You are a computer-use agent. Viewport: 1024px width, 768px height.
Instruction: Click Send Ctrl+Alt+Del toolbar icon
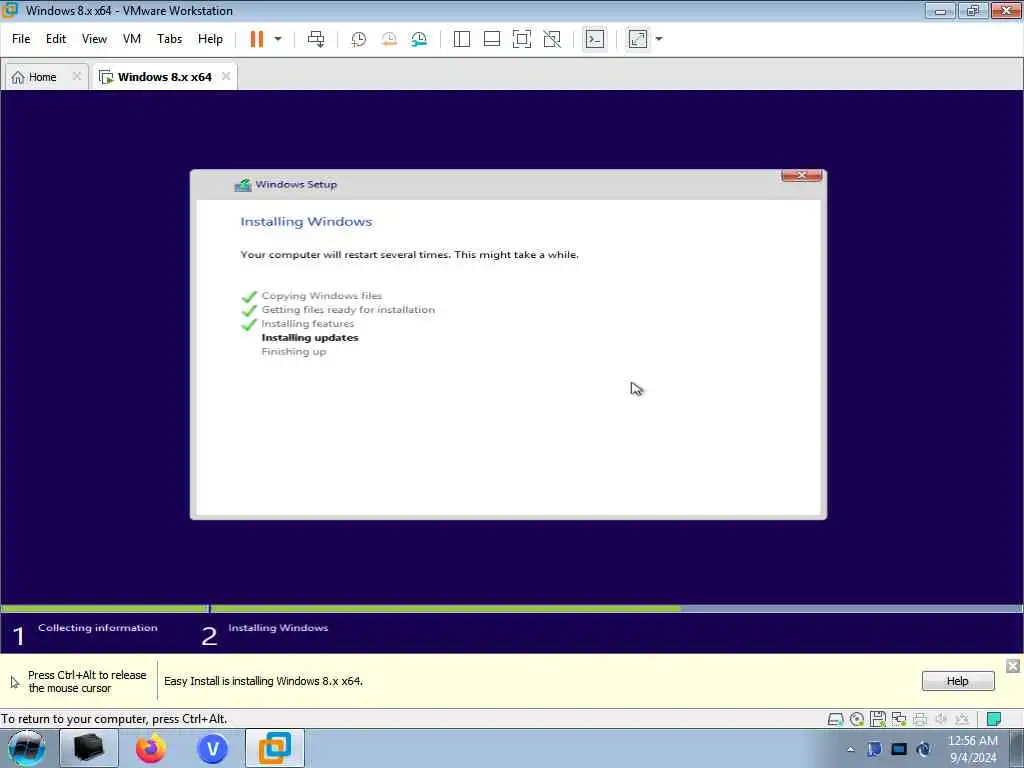point(316,39)
